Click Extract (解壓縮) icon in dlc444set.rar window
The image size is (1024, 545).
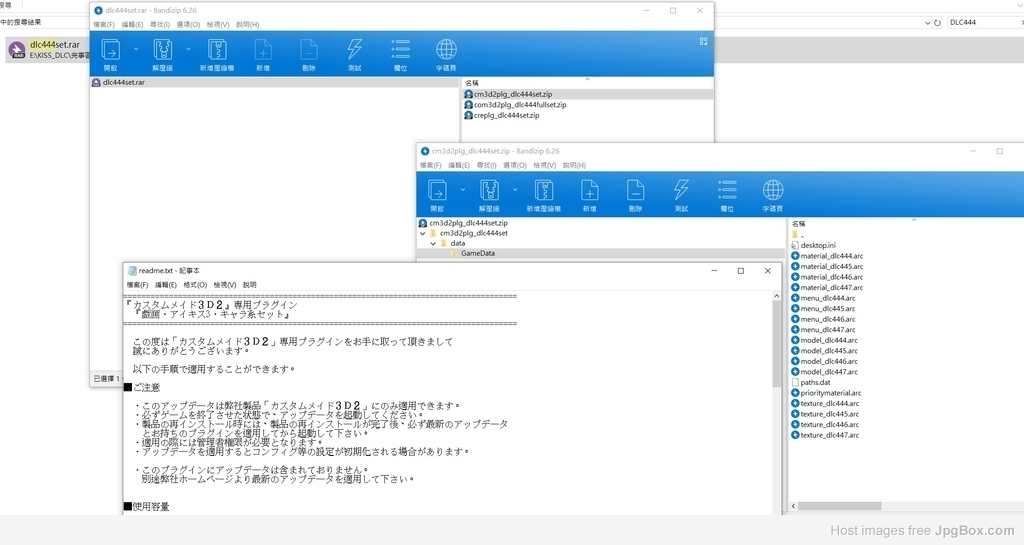[163, 50]
